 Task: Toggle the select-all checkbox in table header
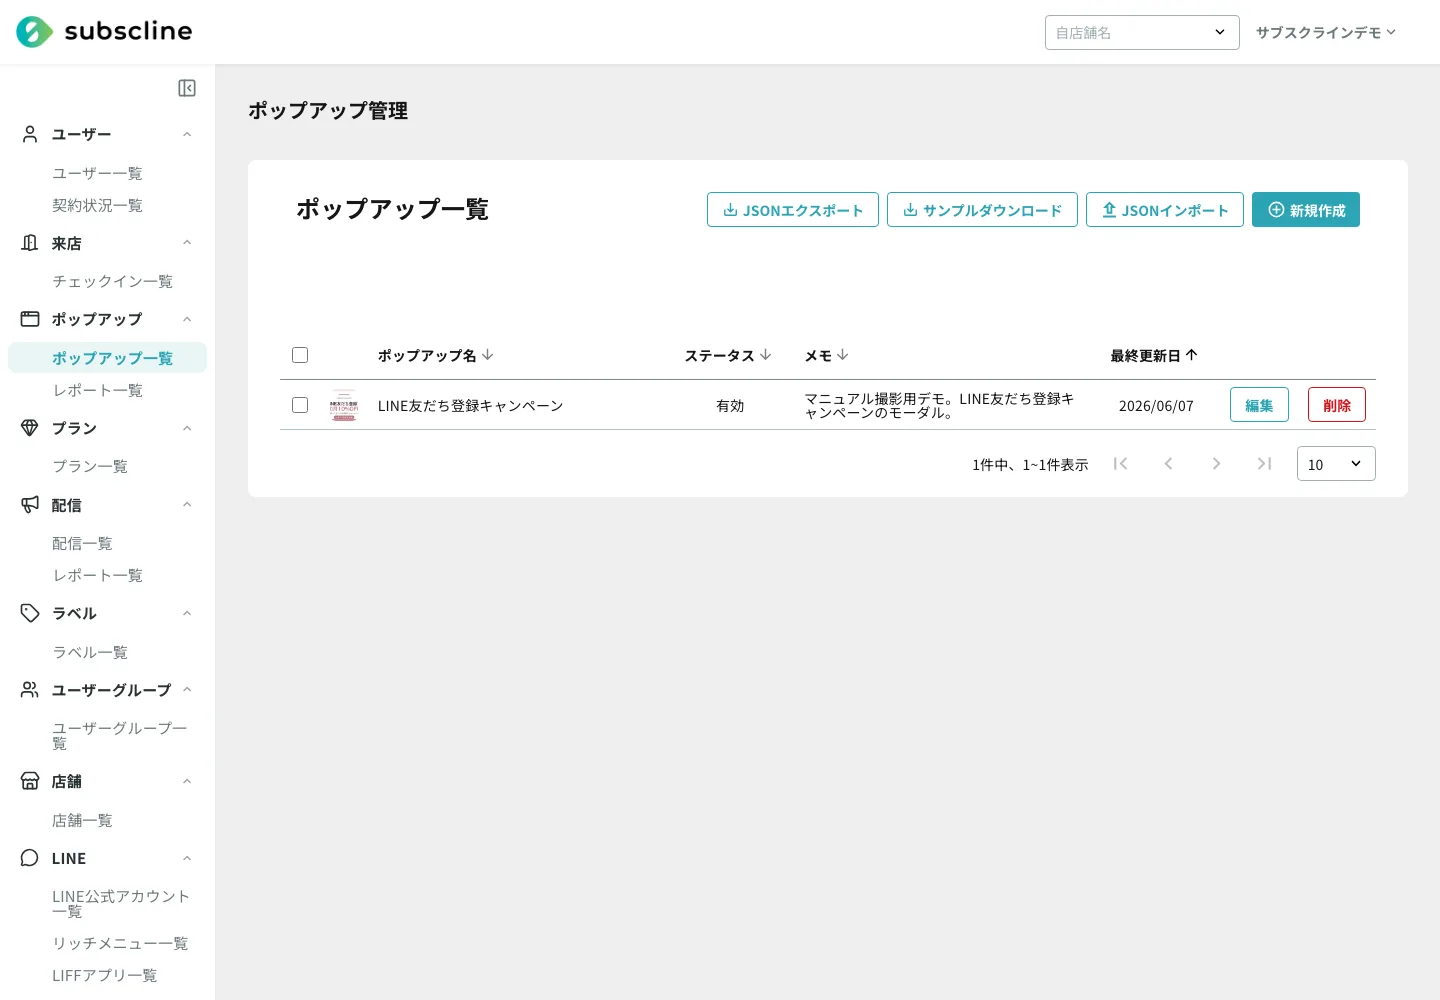(300, 355)
